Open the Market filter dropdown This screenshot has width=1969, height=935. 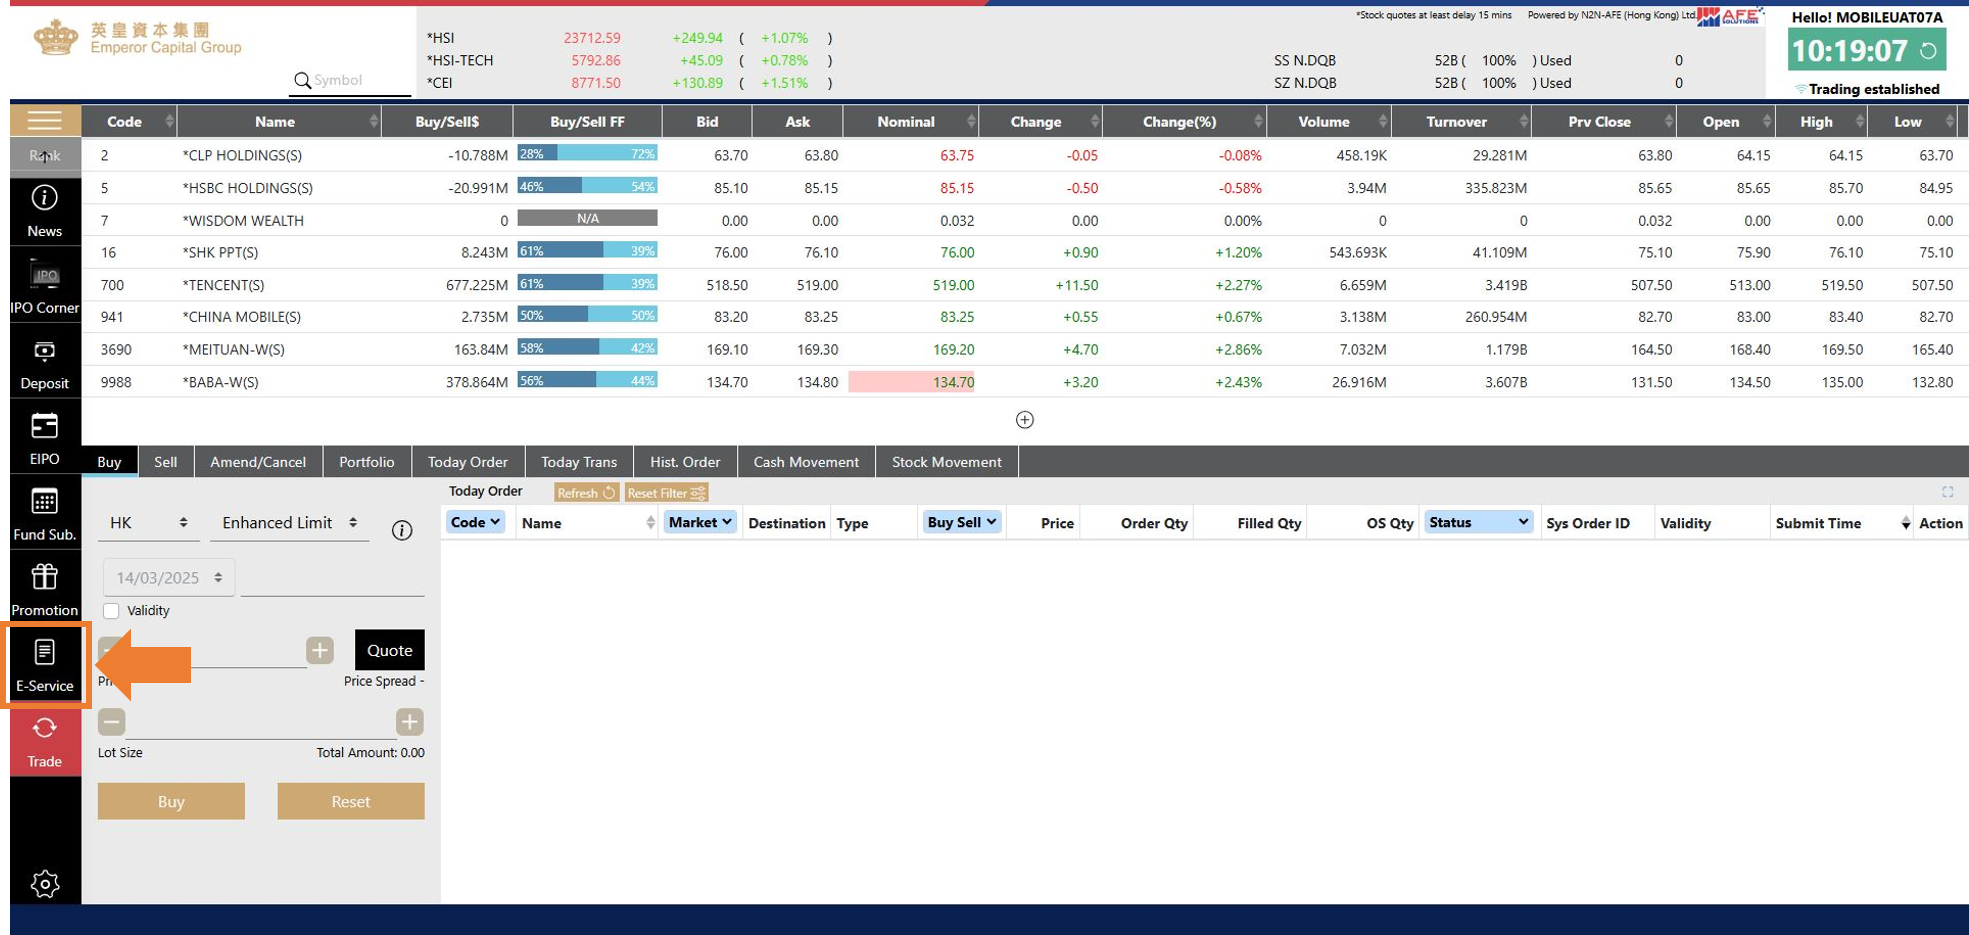pyautogui.click(x=700, y=522)
